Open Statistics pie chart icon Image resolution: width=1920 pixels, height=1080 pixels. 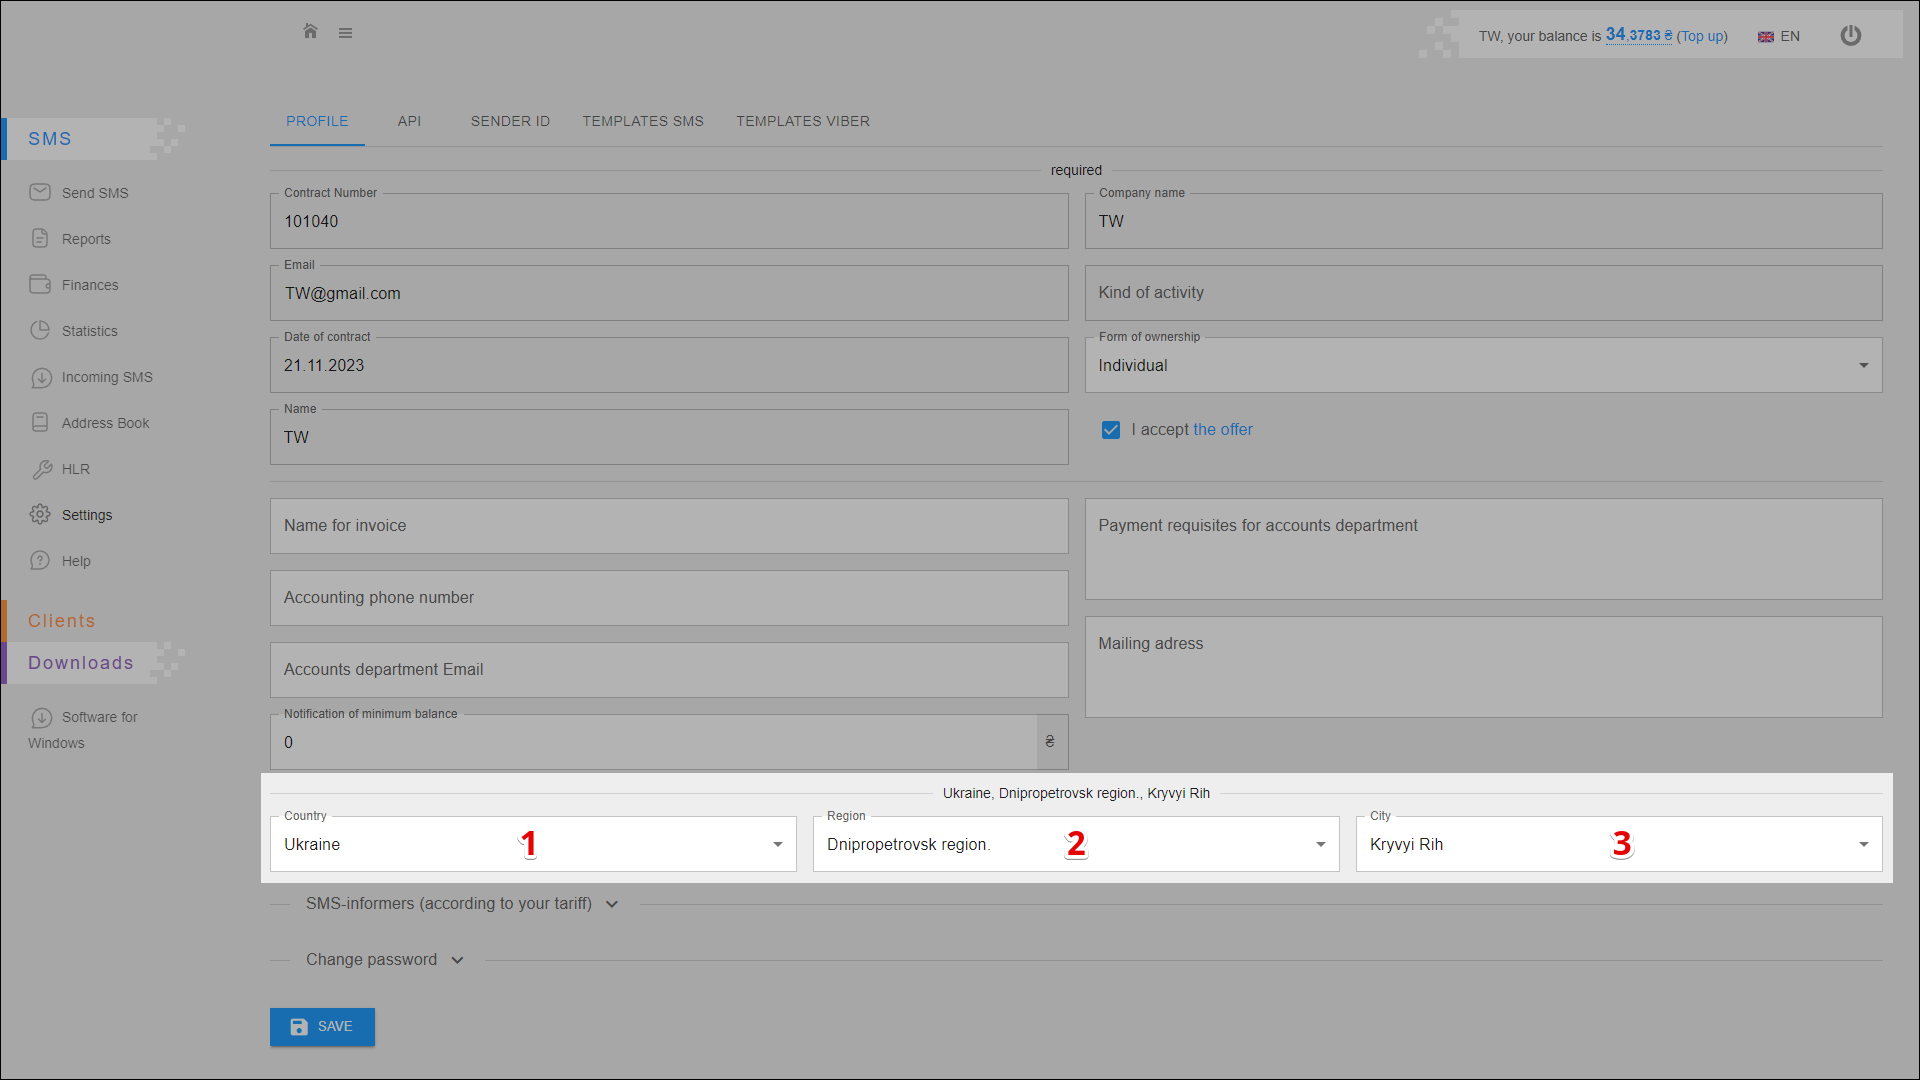point(40,330)
